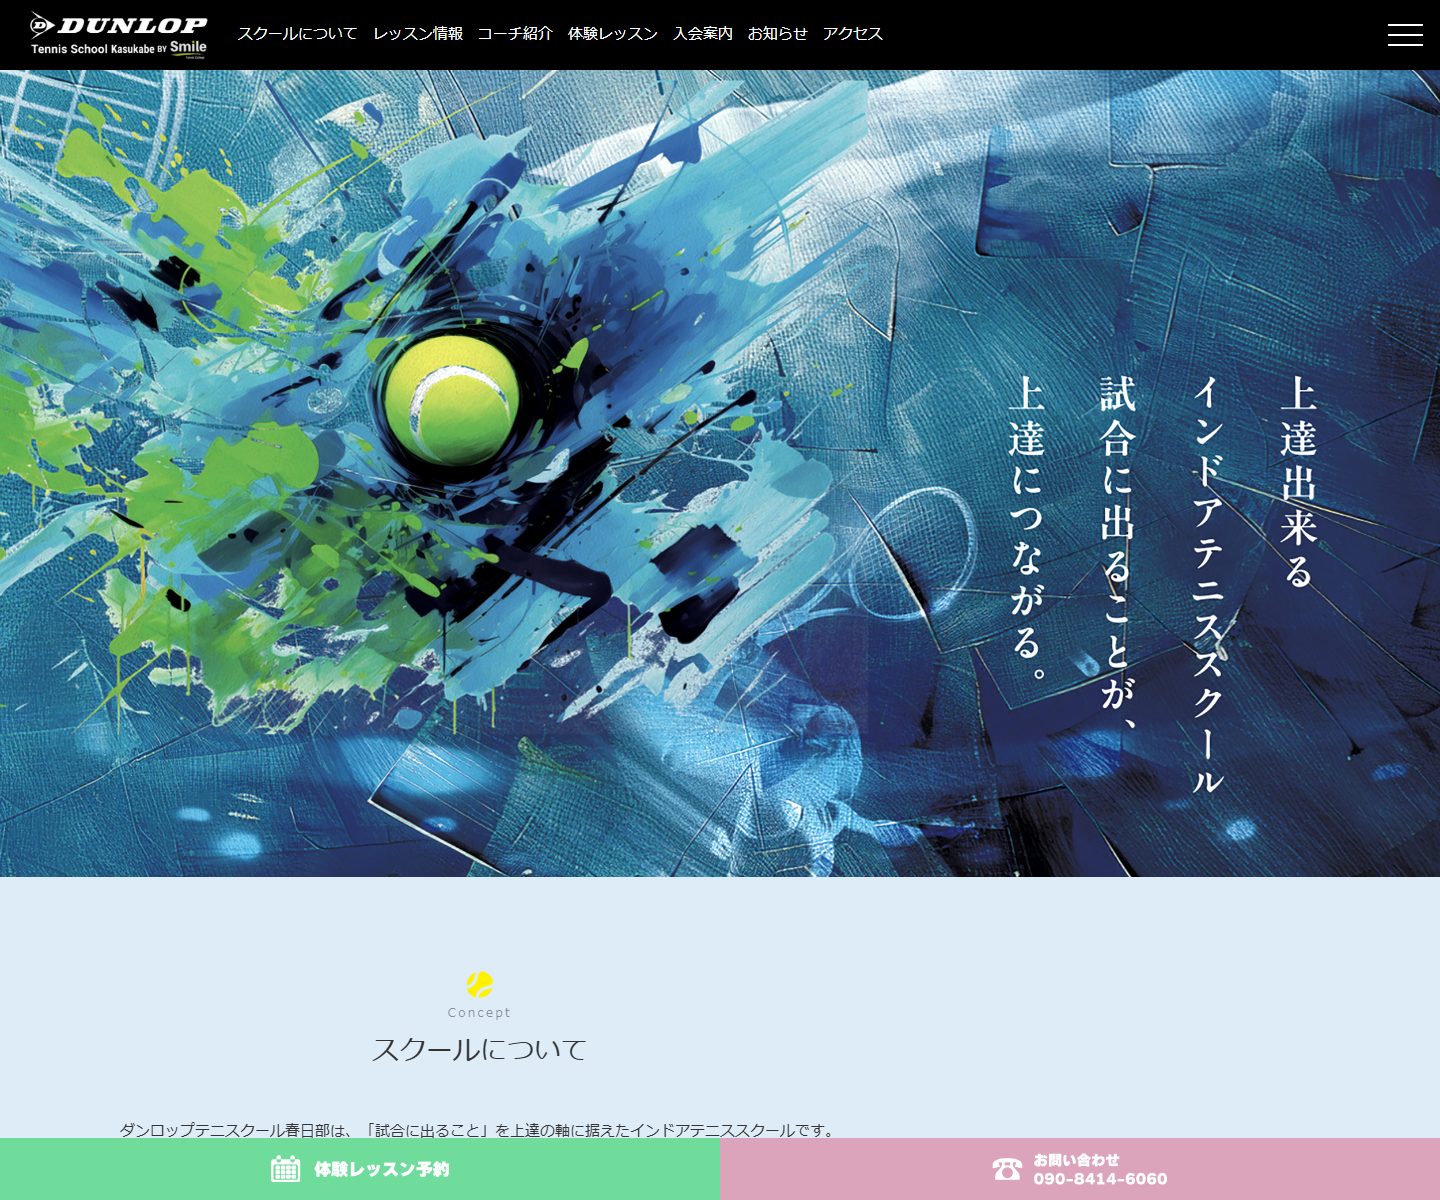Click the Dunlop Tennis School Kasukabe logo
The image size is (1440, 1200).
(x=118, y=35)
